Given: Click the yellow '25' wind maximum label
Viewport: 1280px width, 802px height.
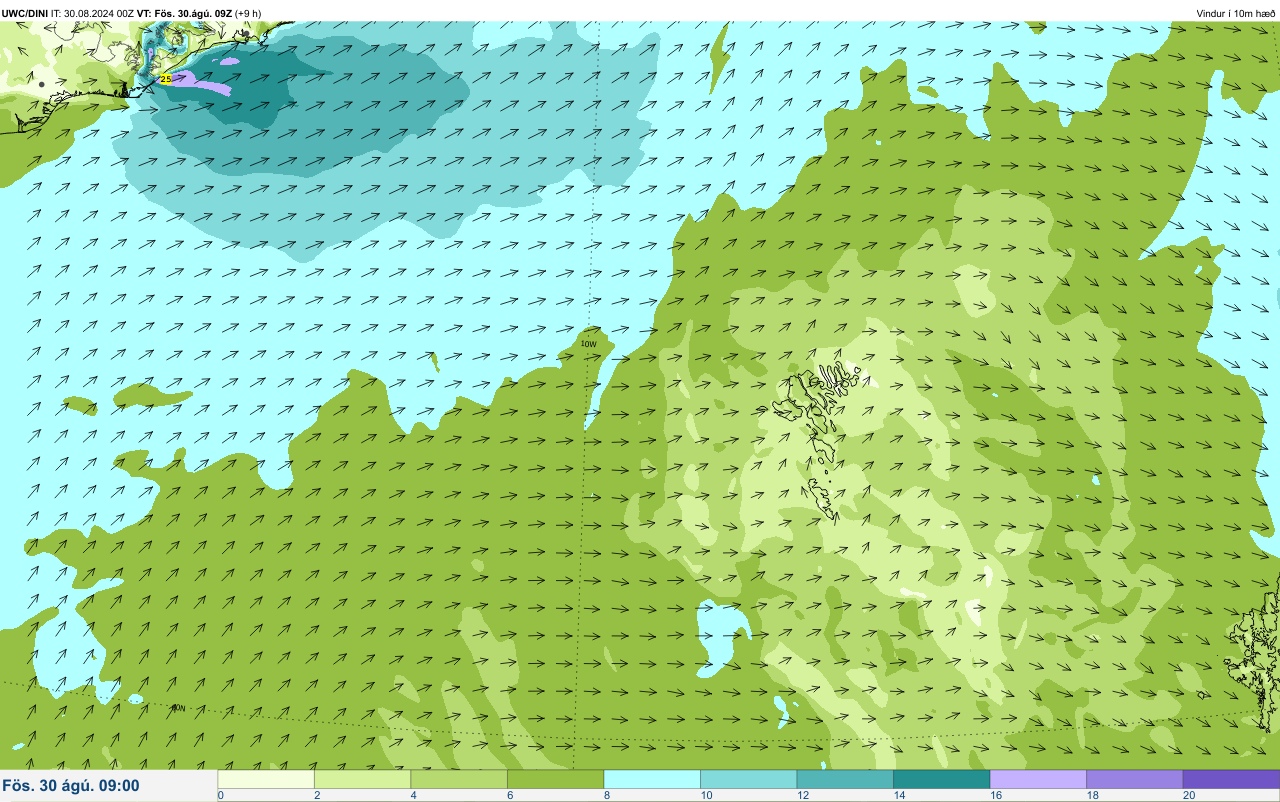Looking at the screenshot, I should click(x=165, y=78).
